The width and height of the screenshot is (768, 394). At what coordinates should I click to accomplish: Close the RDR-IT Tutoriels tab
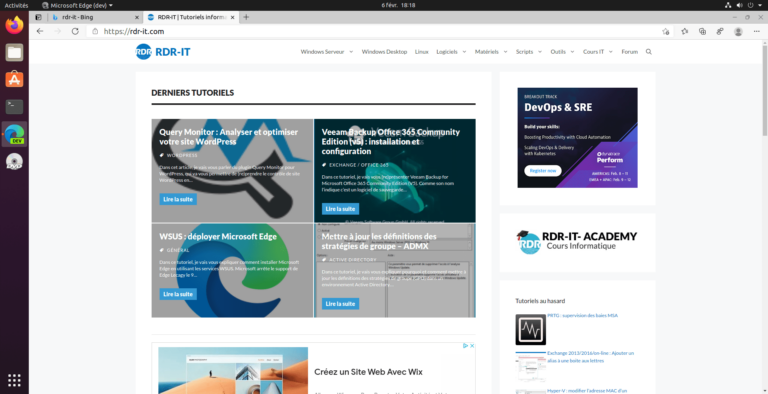pos(233,17)
